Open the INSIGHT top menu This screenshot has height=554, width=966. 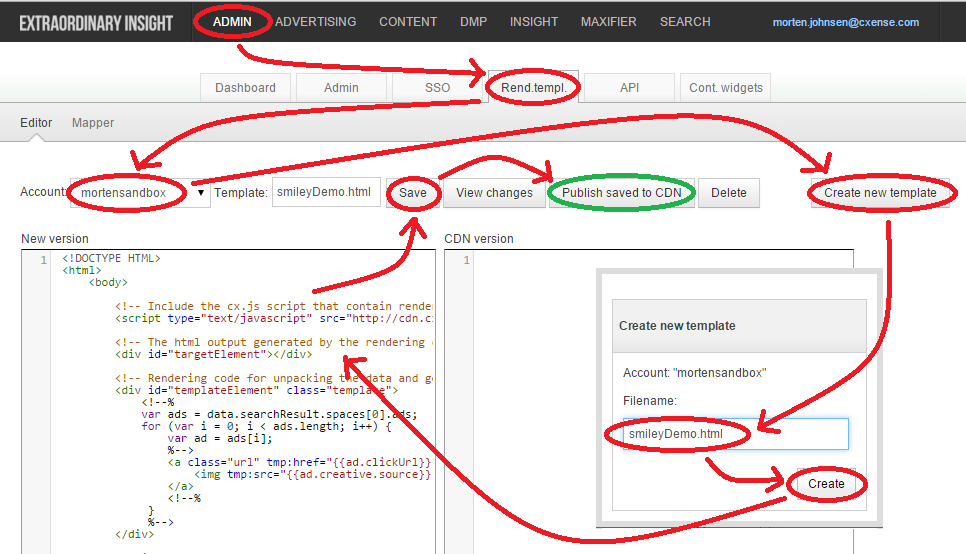pos(534,22)
